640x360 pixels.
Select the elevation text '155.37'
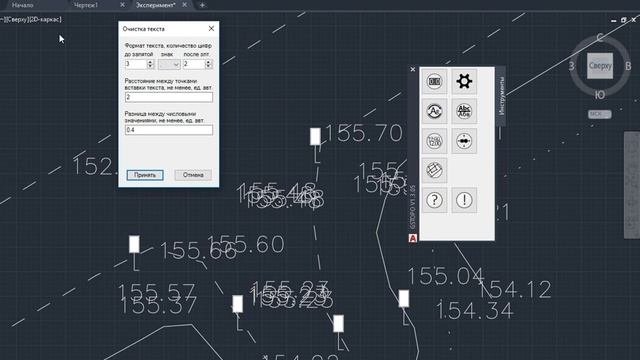click(x=159, y=305)
